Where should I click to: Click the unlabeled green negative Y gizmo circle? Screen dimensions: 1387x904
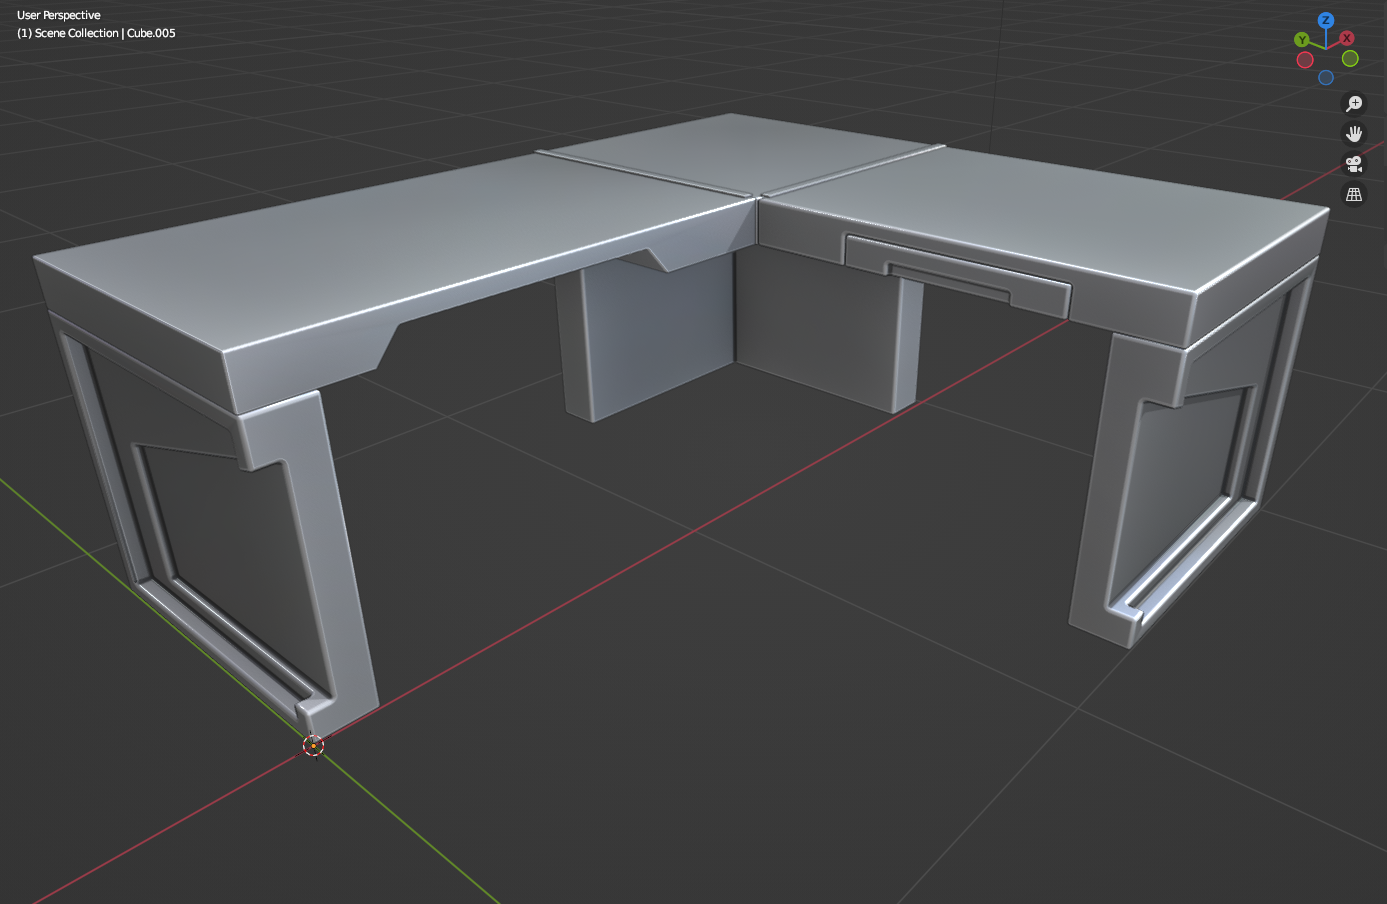point(1350,59)
